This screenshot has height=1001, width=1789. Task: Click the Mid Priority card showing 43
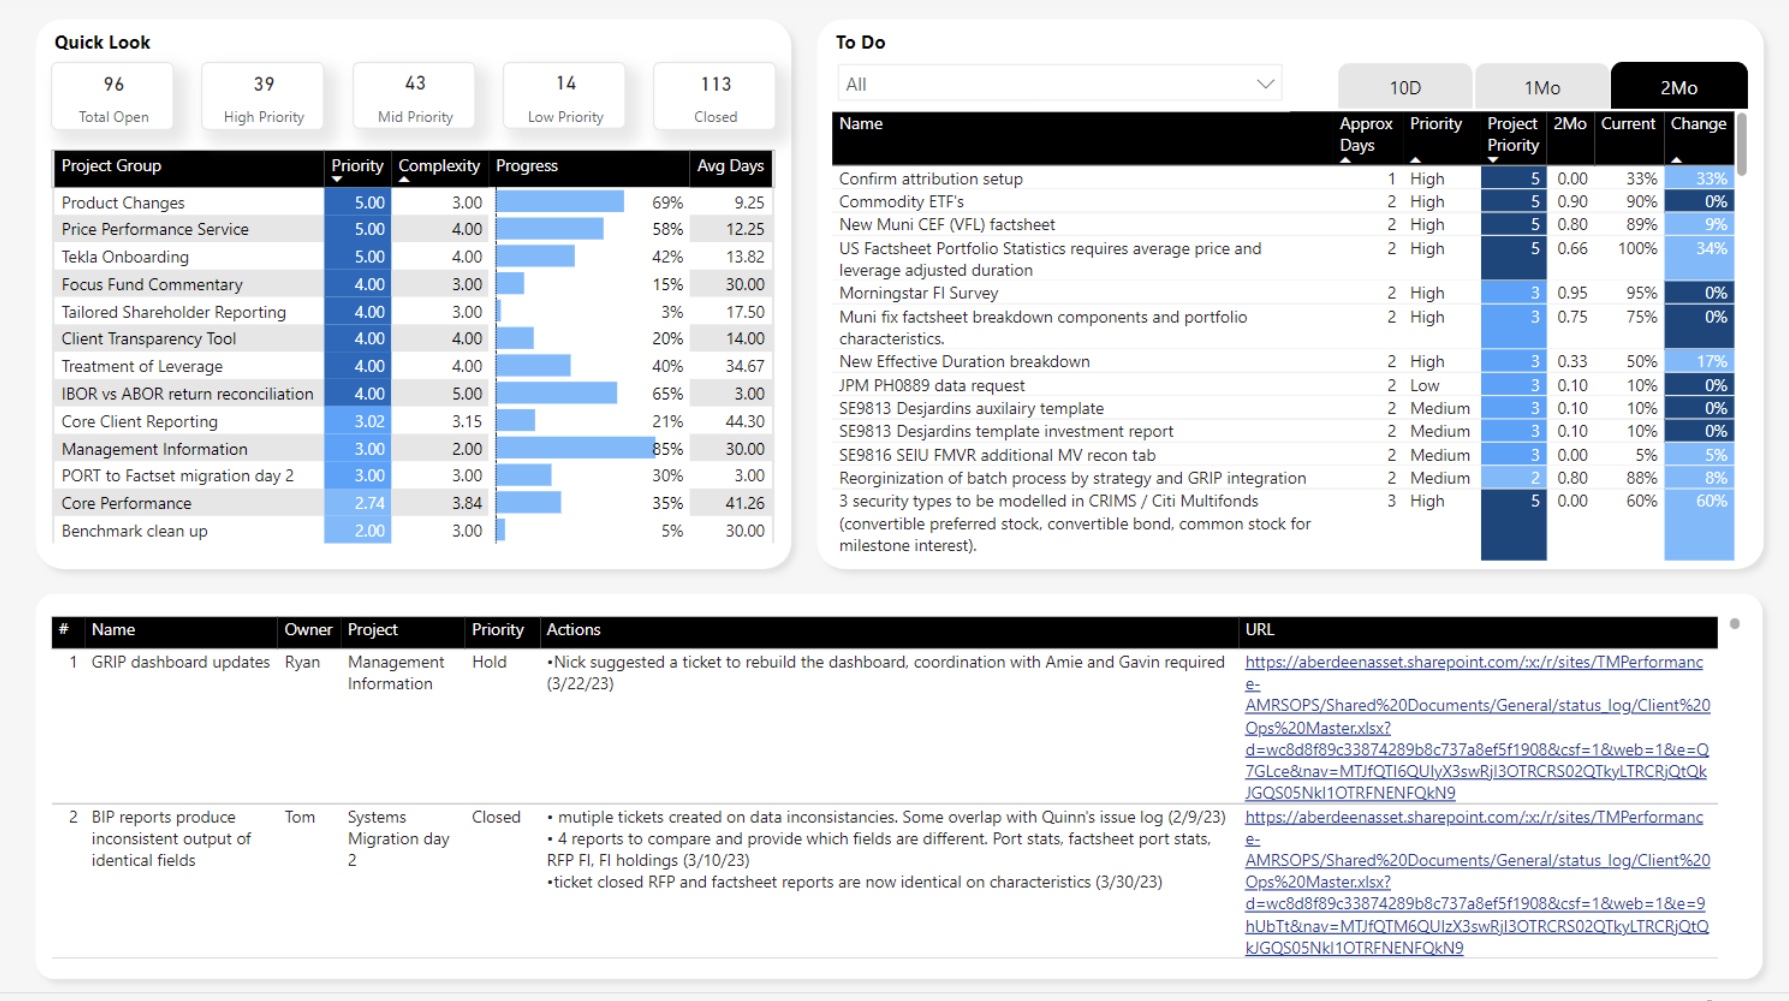(x=415, y=97)
